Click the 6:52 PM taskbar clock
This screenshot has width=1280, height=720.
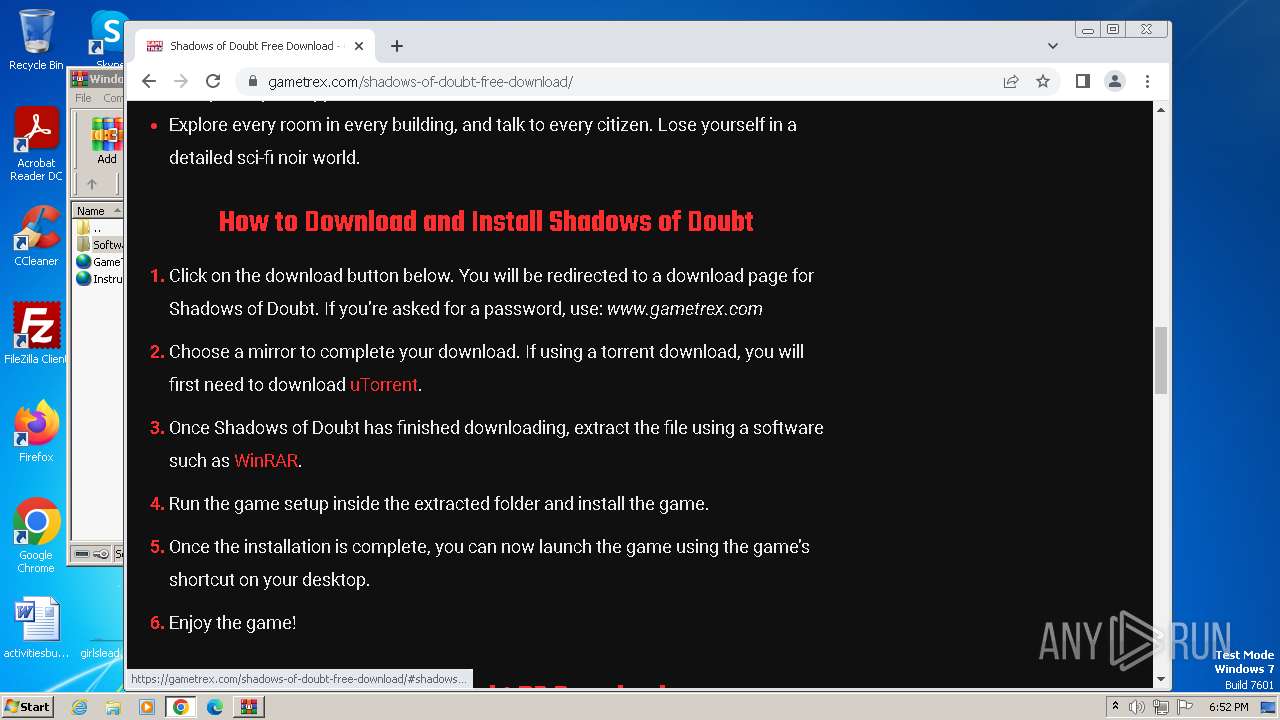tap(1228, 707)
